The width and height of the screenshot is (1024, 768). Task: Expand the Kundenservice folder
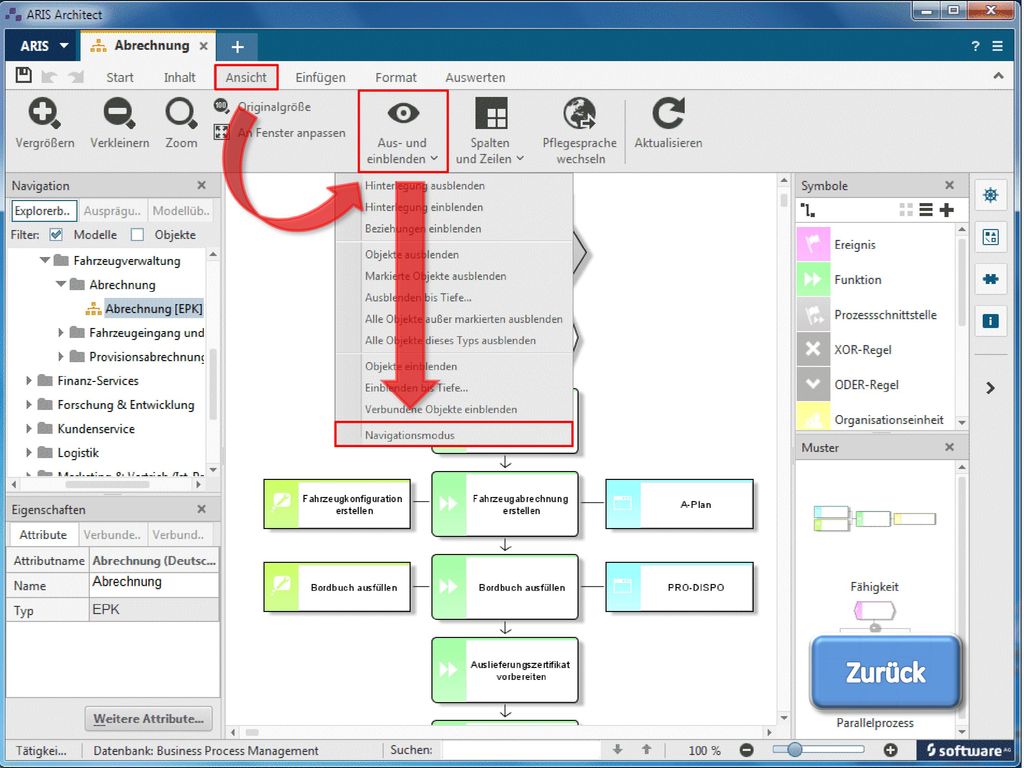click(x=29, y=428)
